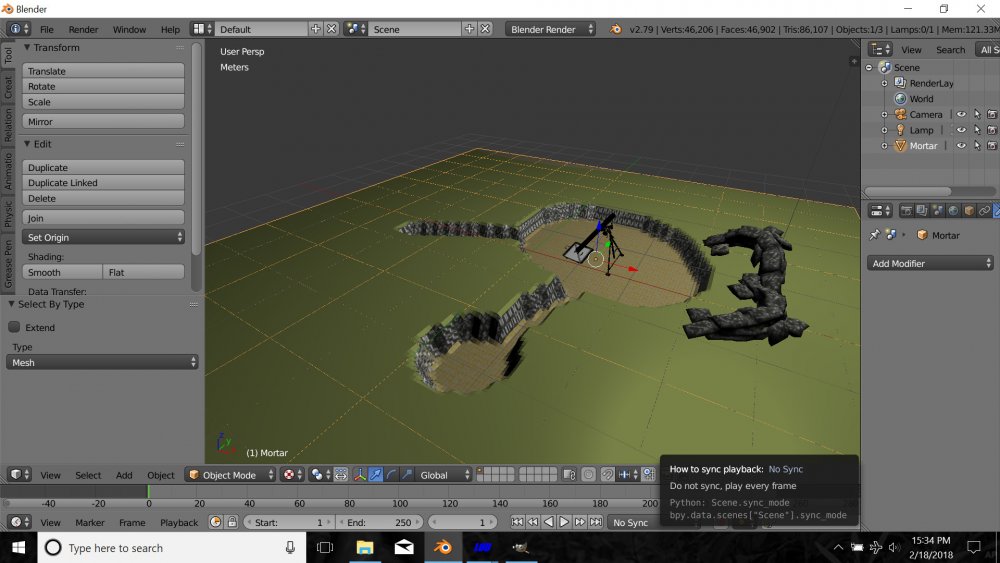
Task: Toggle use preview range clock icon
Action: tap(216, 522)
